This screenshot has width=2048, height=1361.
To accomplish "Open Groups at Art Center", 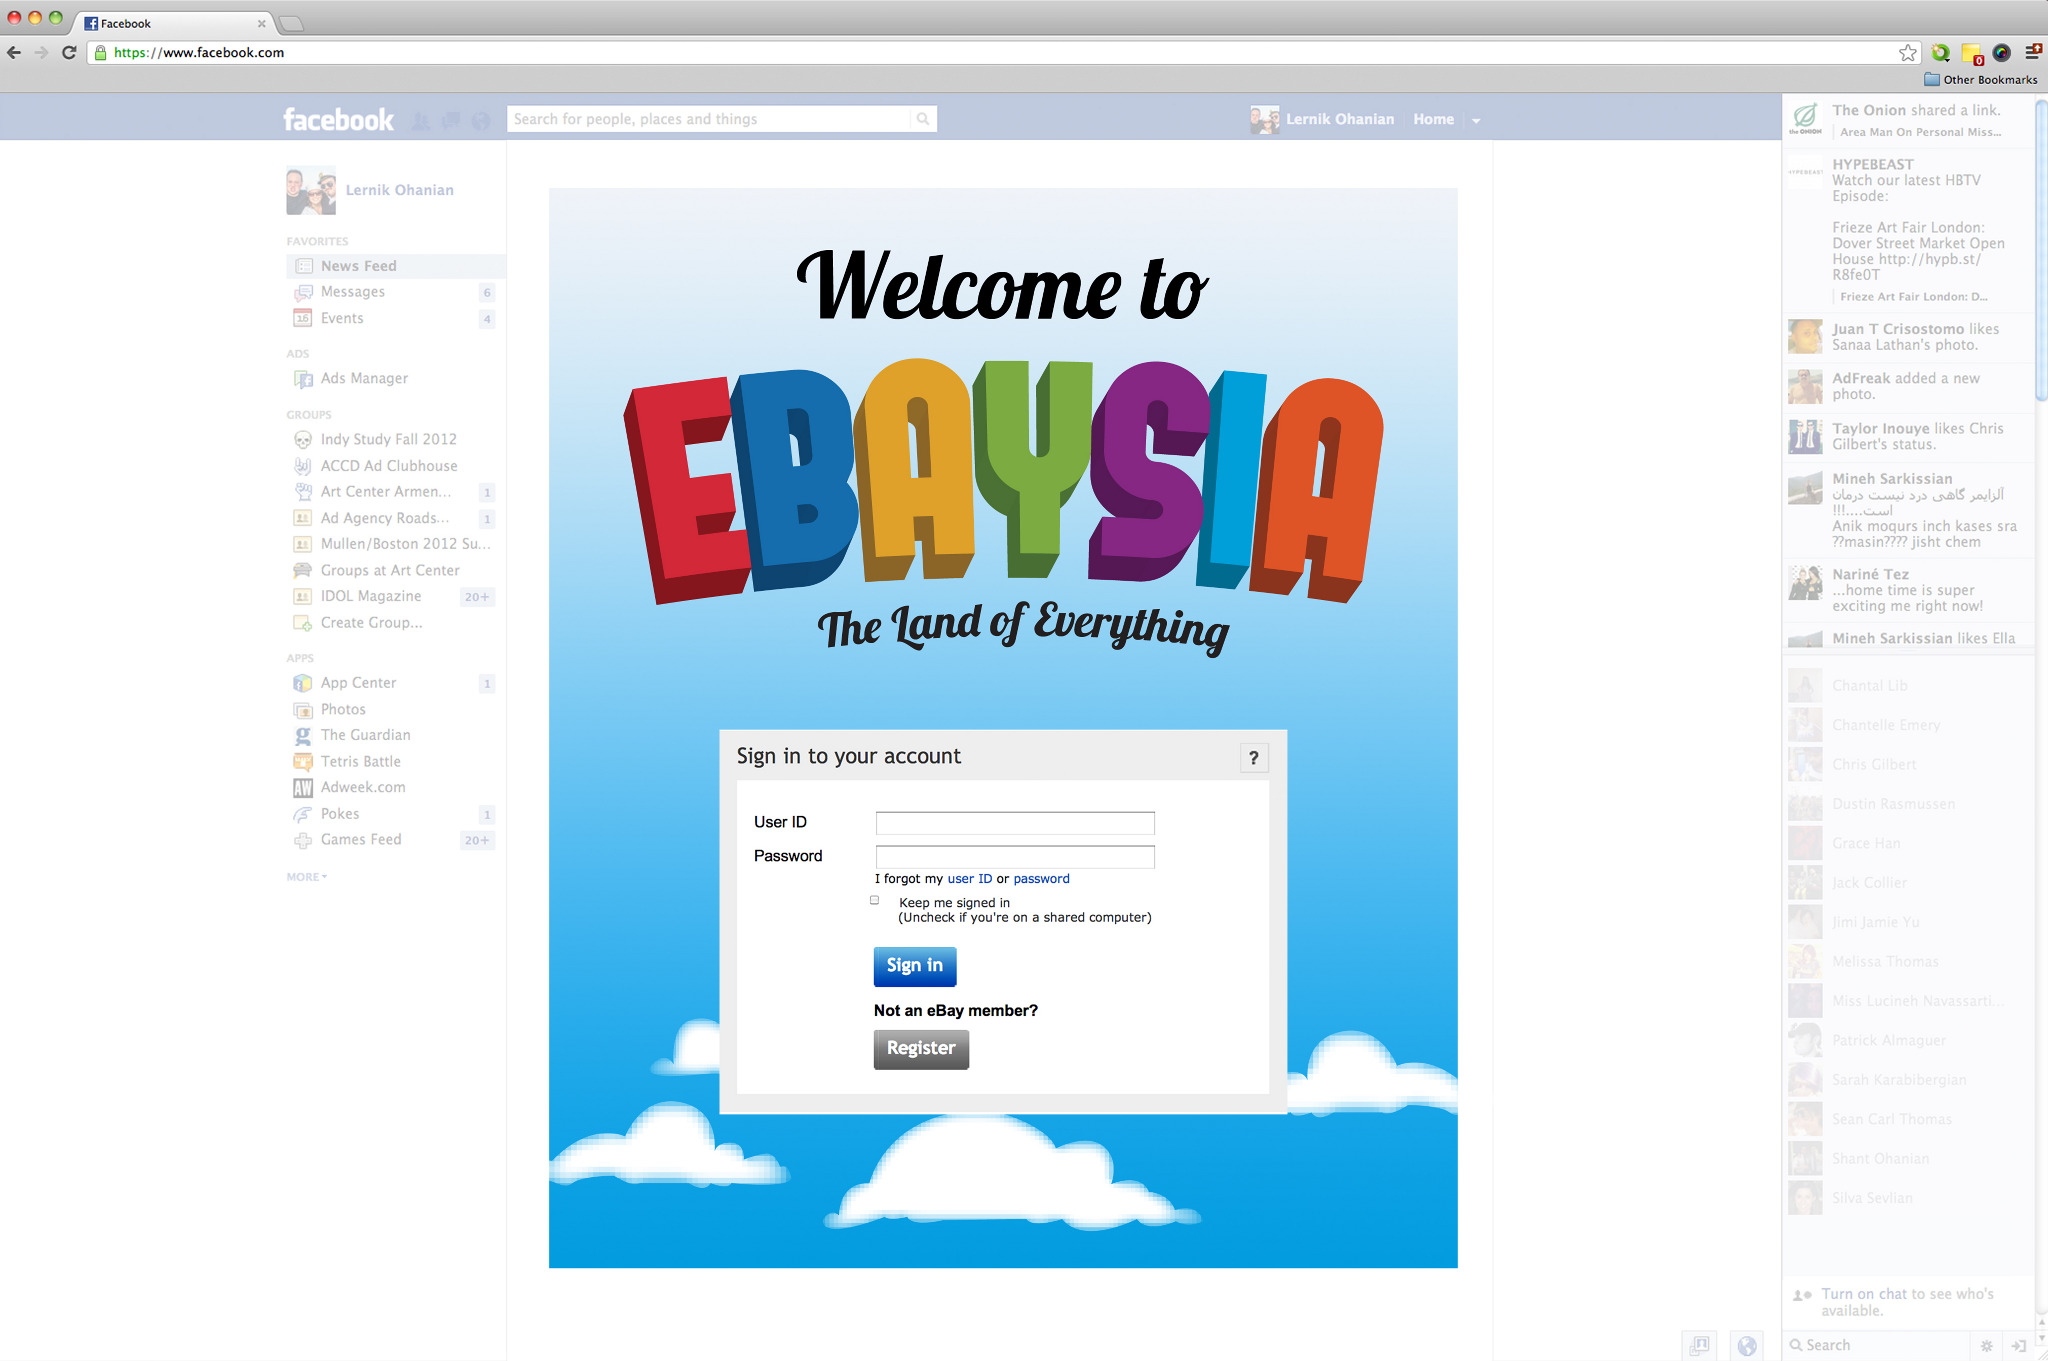I will tap(391, 570).
